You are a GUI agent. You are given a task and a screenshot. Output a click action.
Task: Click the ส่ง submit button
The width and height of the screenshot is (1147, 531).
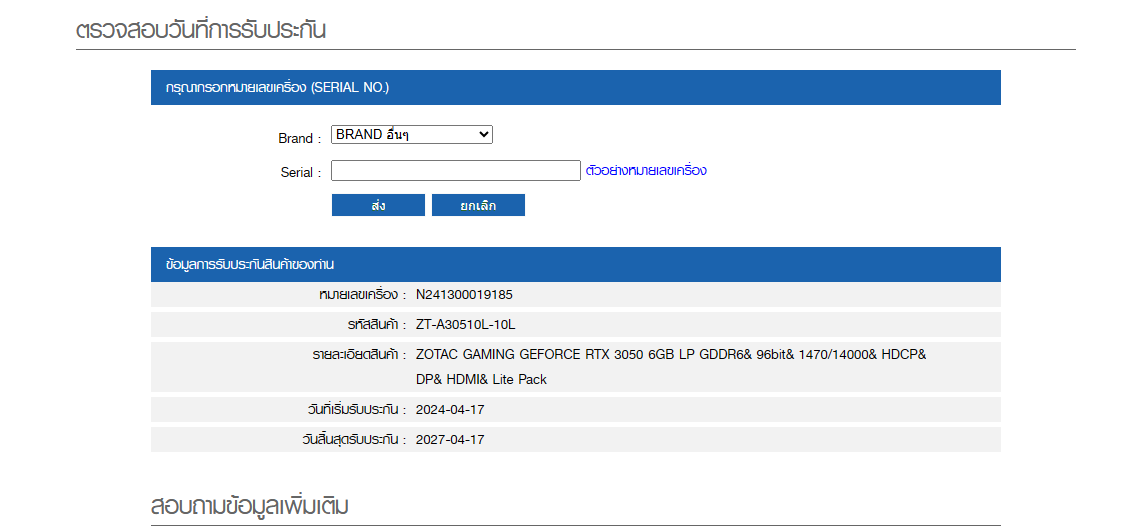378,206
